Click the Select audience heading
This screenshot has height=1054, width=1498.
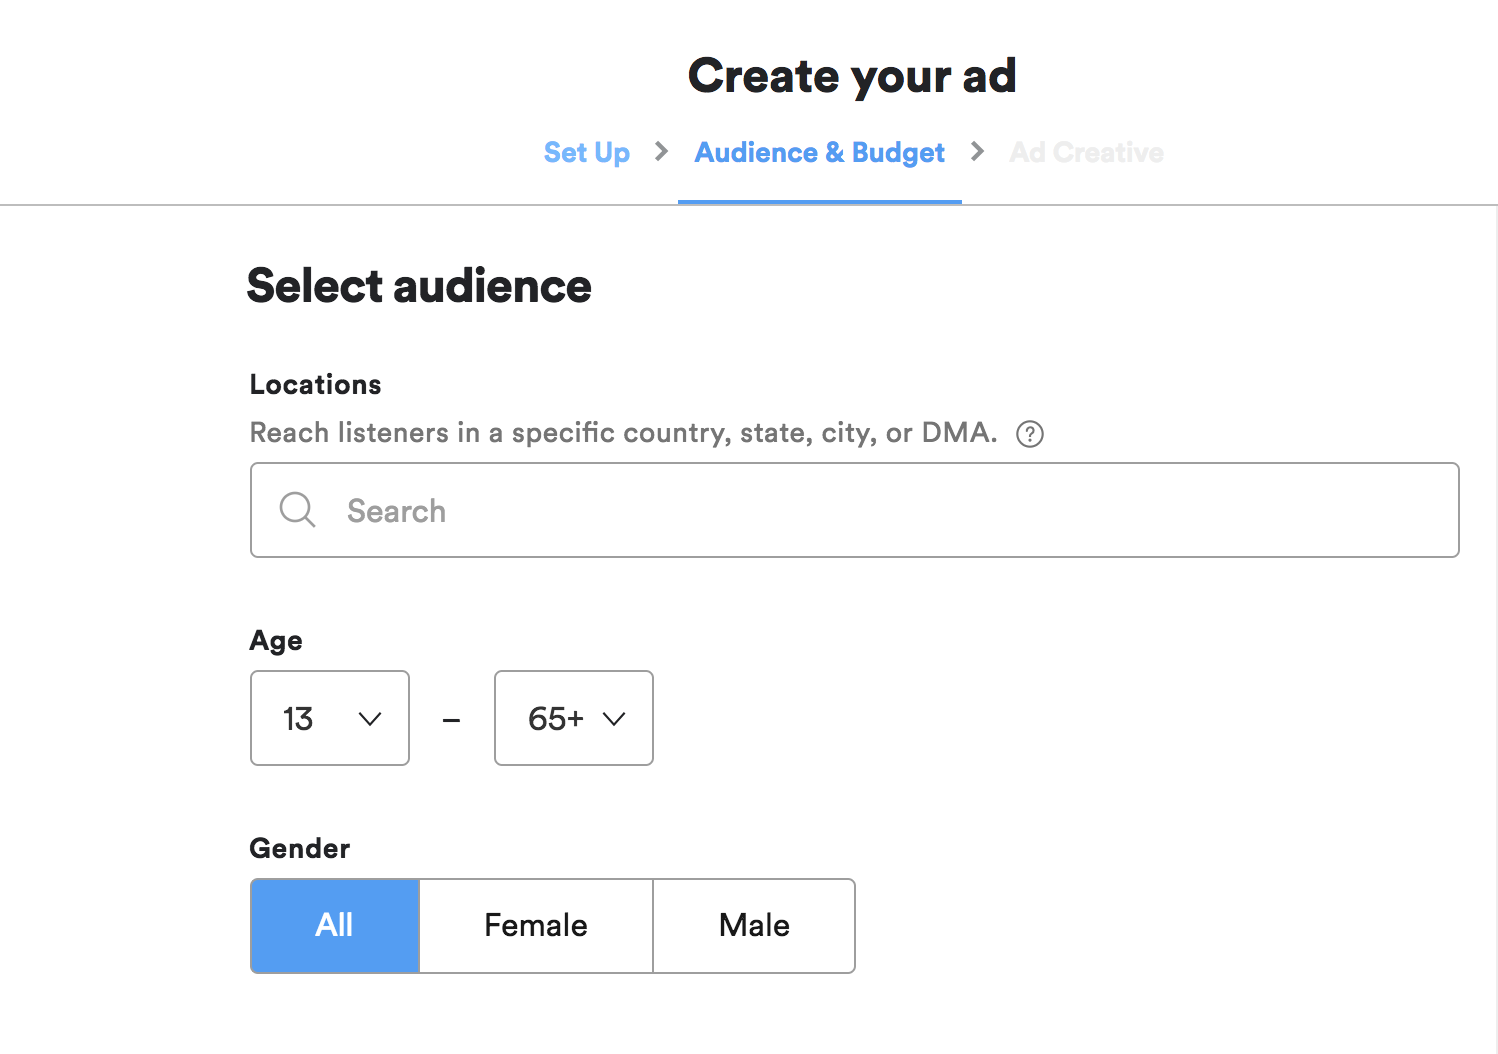pos(419,286)
